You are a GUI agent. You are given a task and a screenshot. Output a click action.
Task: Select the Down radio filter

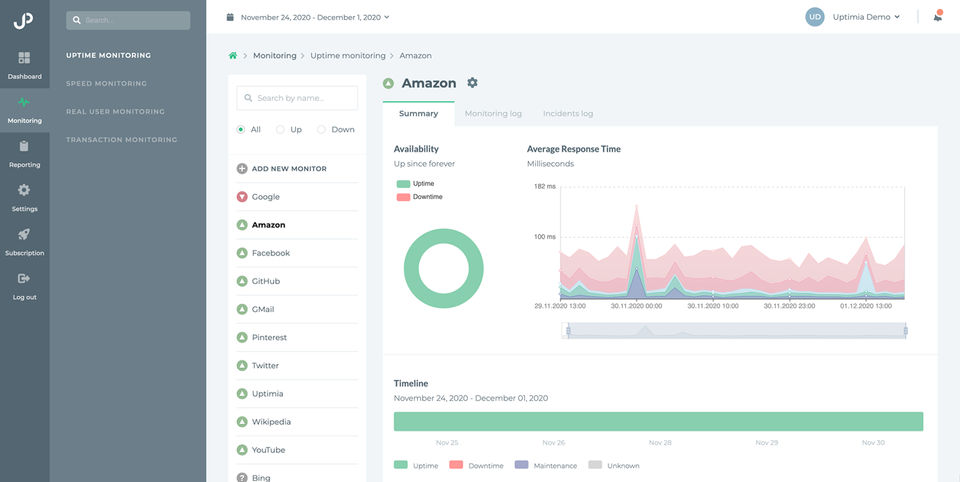[x=321, y=129]
